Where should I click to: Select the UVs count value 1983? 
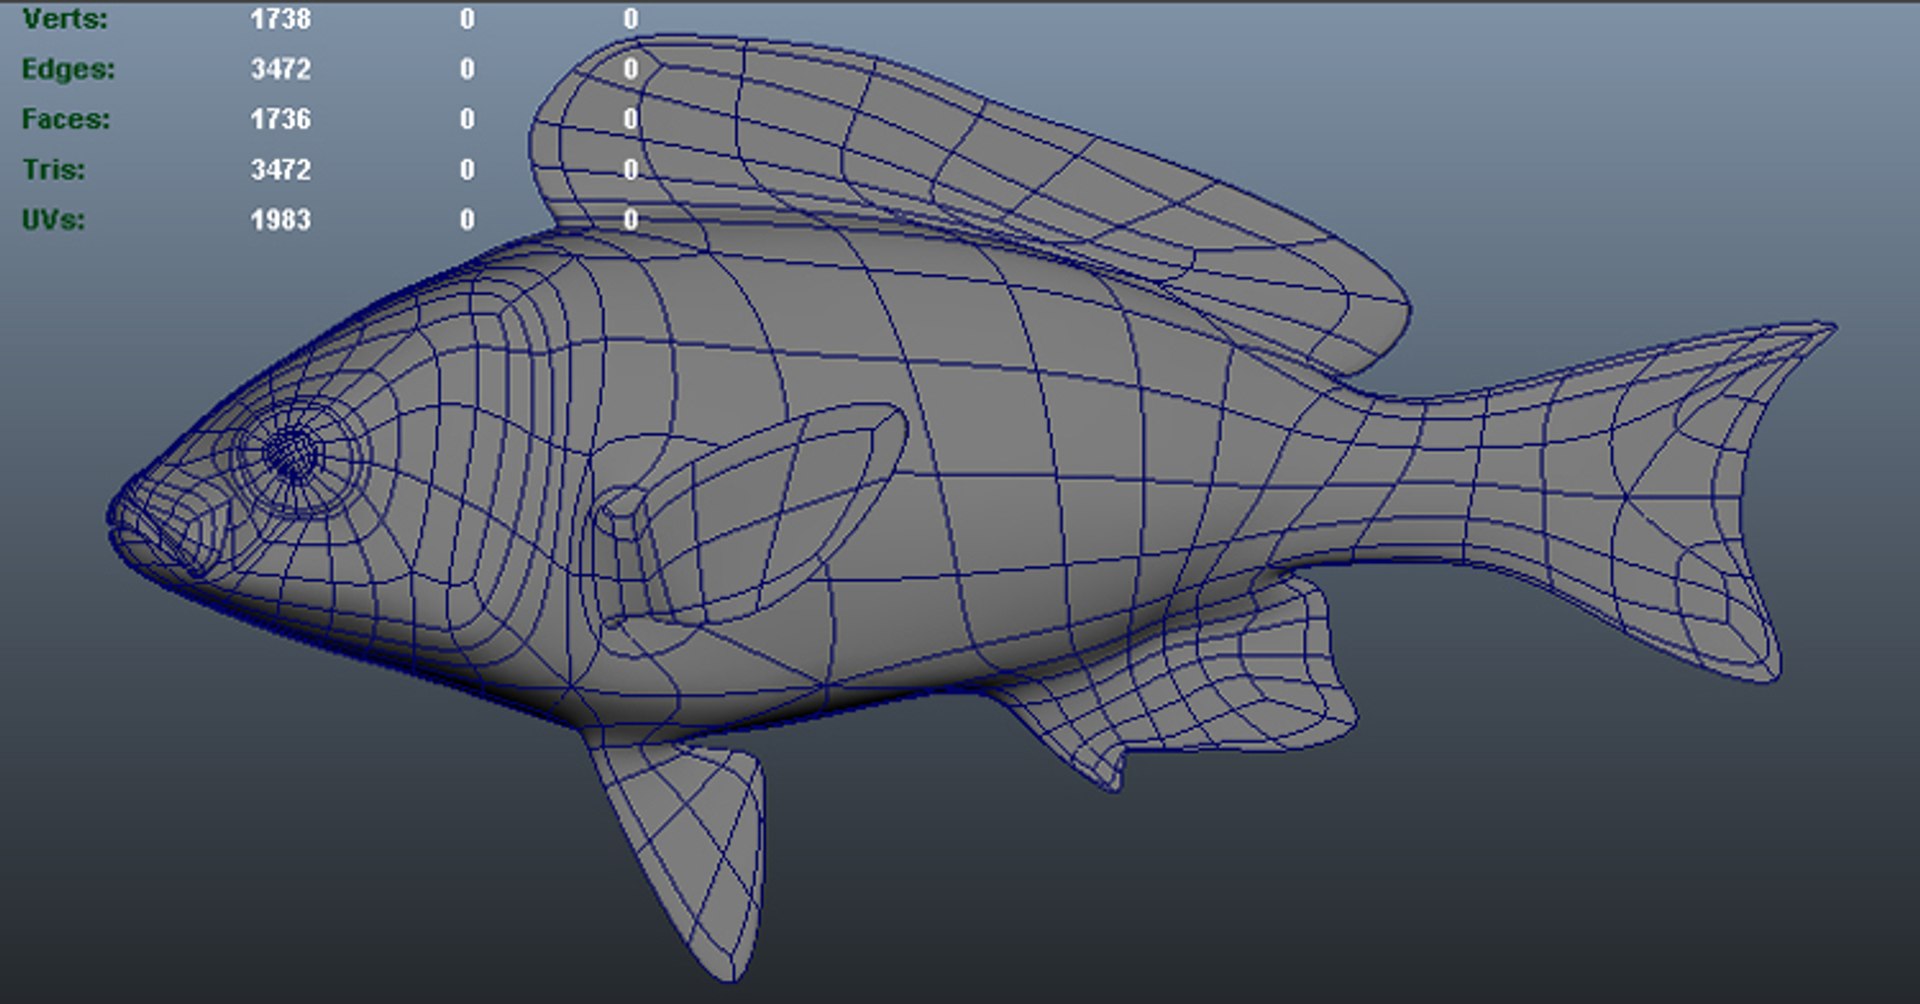click(x=281, y=219)
